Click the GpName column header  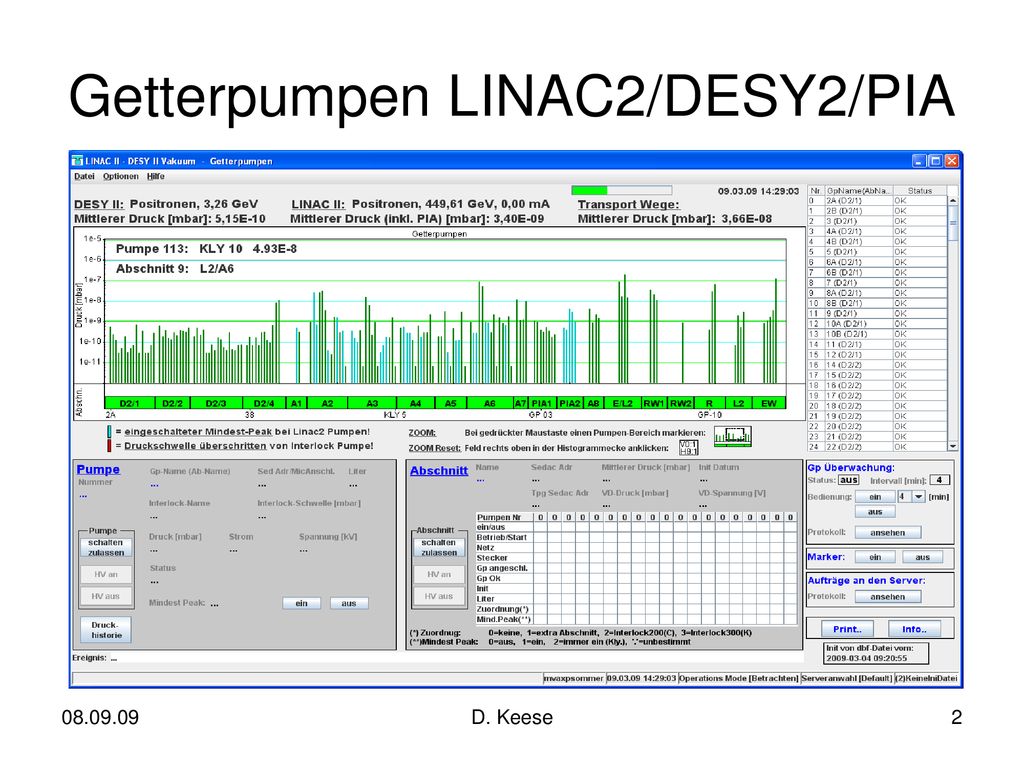tap(858, 191)
